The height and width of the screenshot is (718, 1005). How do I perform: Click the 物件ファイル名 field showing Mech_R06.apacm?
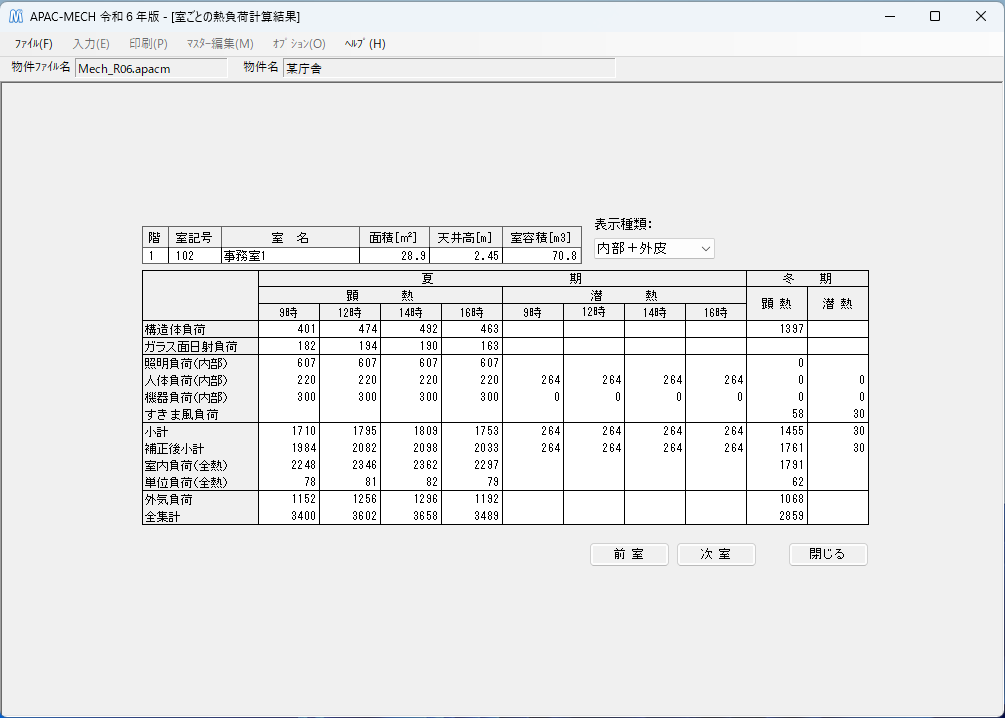(150, 68)
